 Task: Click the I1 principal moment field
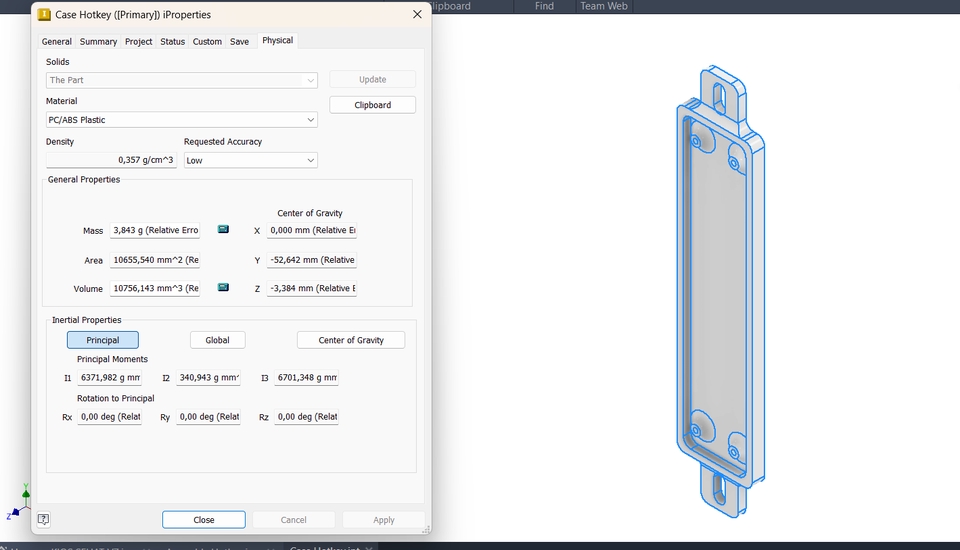(x=110, y=378)
